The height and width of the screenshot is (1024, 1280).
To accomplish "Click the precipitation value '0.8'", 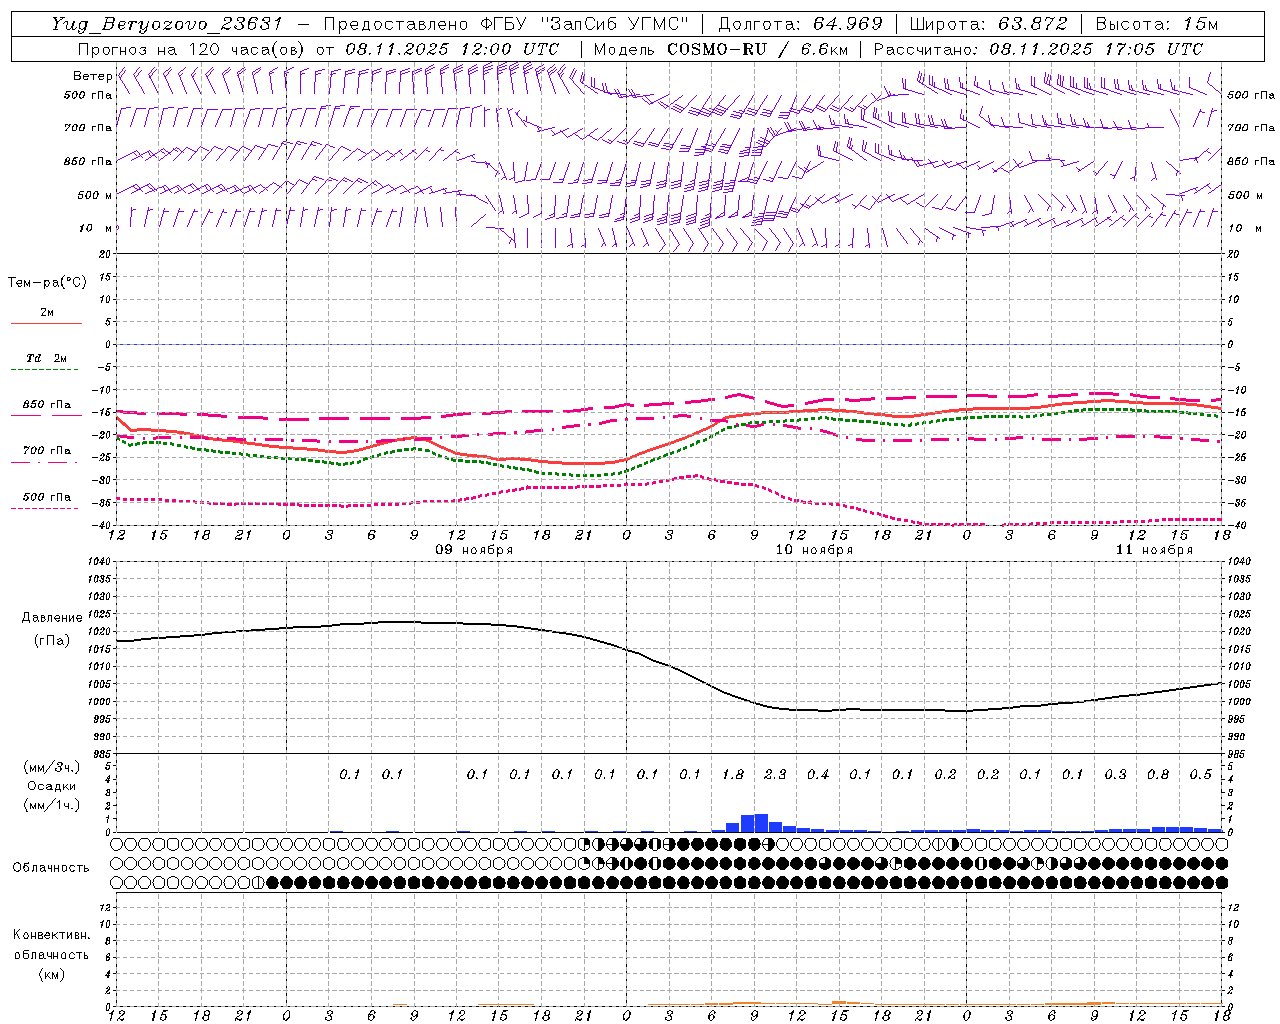I will coord(1158,775).
